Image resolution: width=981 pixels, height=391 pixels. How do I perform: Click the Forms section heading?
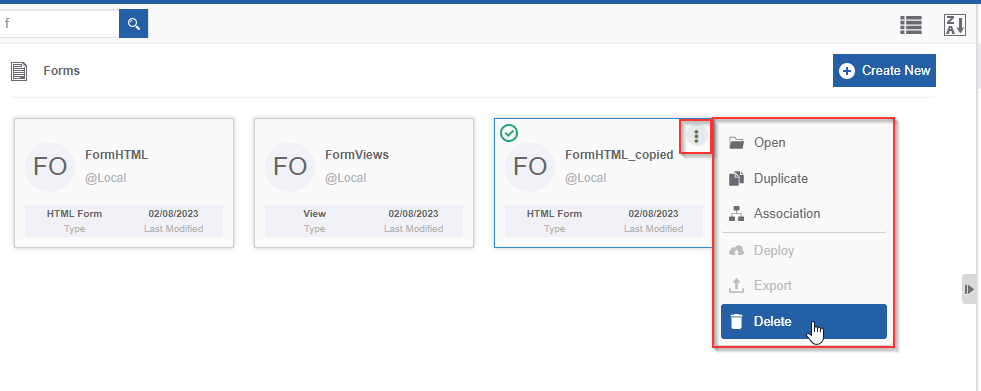(x=61, y=71)
